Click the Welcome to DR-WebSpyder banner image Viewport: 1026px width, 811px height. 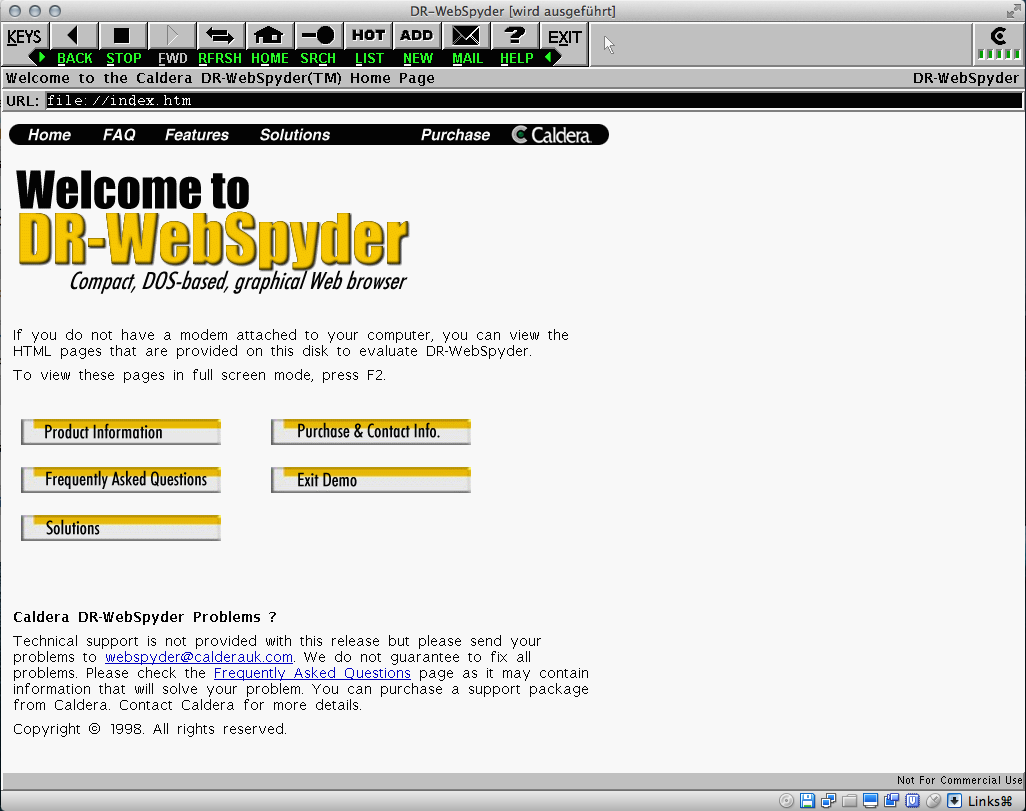212,230
